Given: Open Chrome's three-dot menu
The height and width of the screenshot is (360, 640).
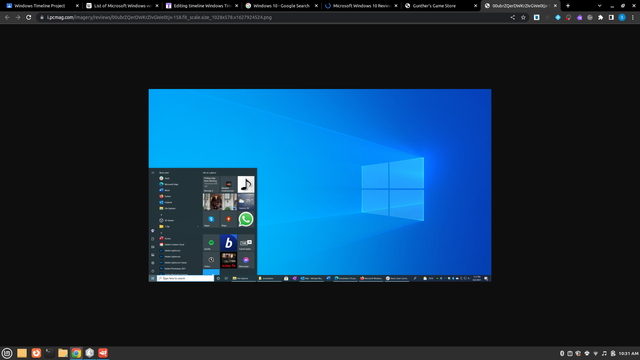Looking at the screenshot, I should (x=633, y=18).
